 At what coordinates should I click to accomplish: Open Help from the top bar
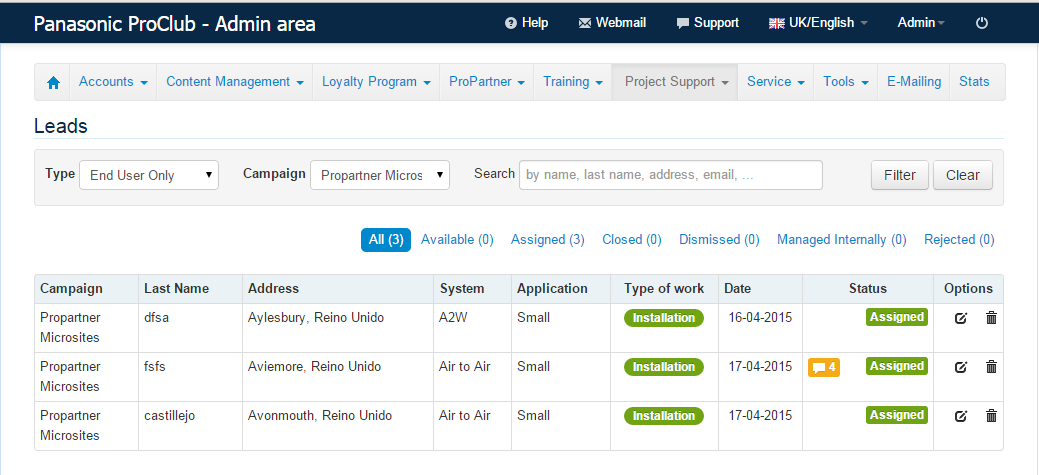tap(527, 23)
